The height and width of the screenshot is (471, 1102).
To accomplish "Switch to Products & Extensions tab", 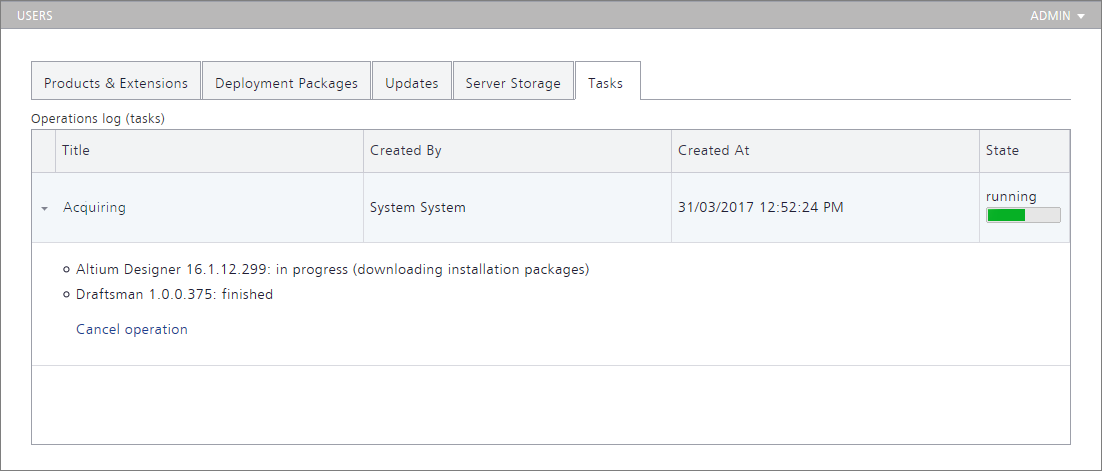I will [x=116, y=83].
